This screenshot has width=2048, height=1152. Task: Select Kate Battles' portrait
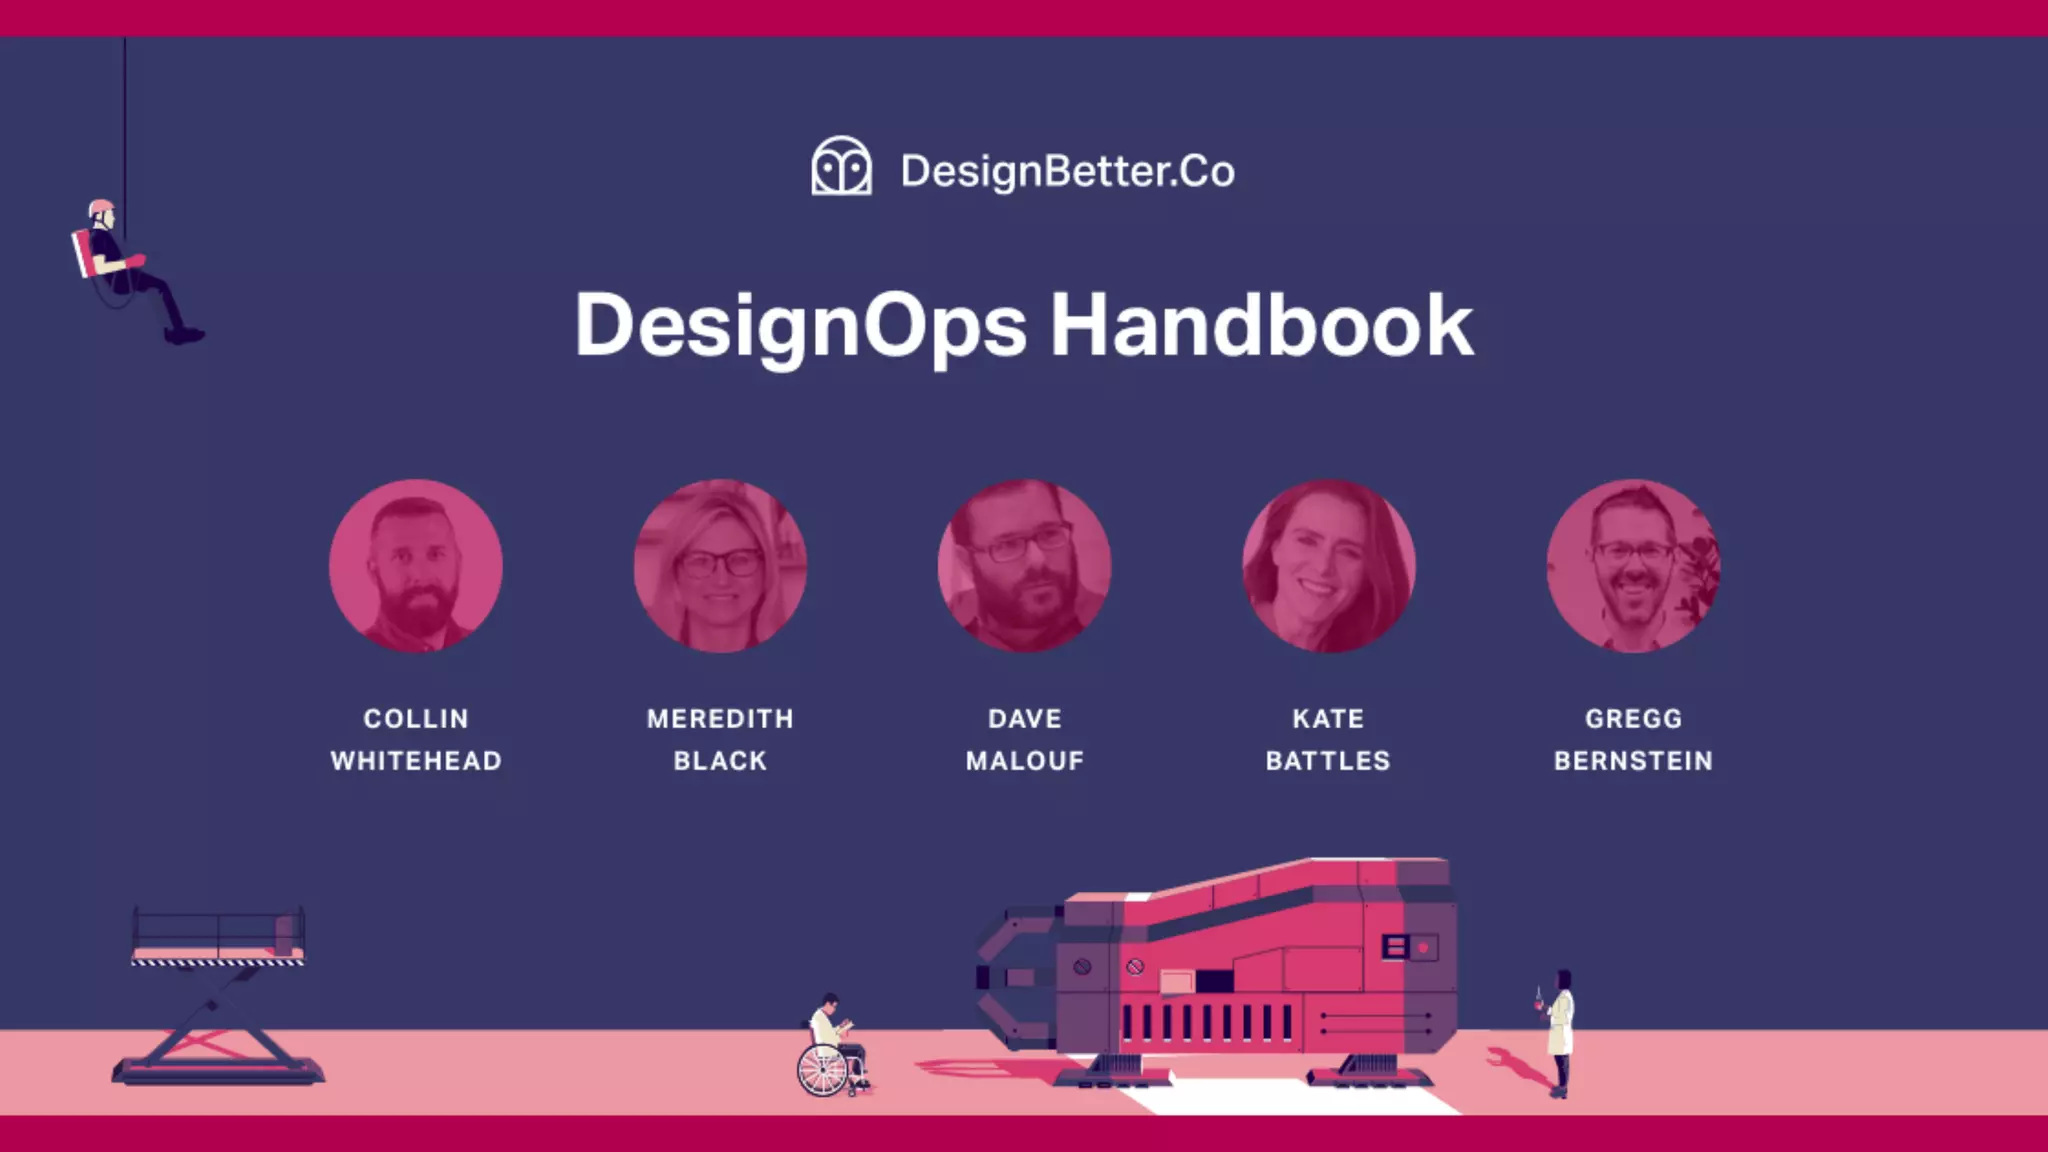coord(1328,566)
